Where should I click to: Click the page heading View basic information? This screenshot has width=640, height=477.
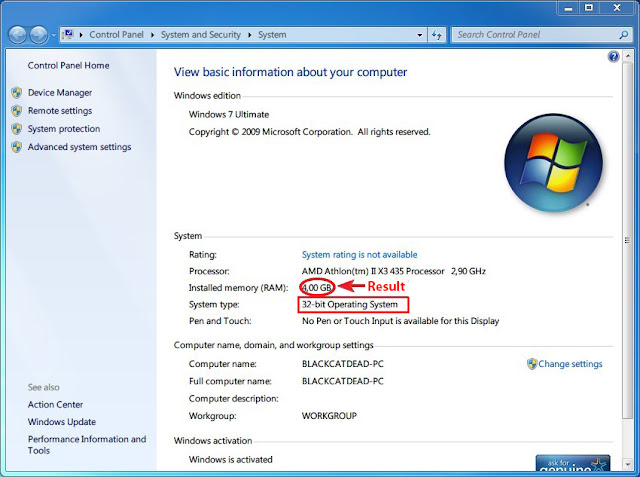(x=290, y=72)
